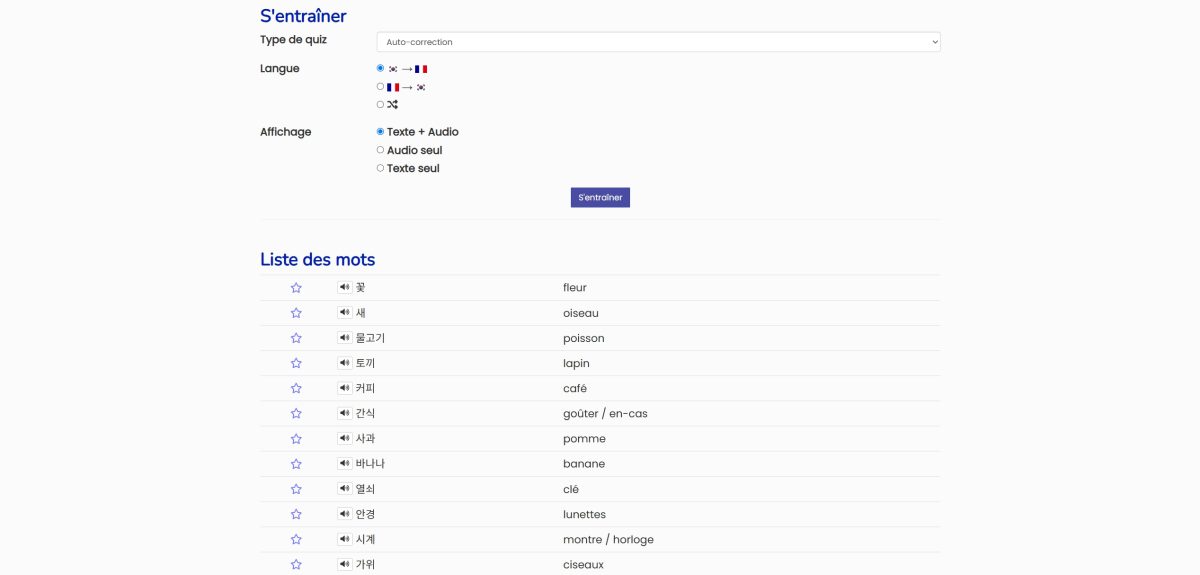This screenshot has width=1200, height=575.
Task: Click the translation 'pomme'
Action: coord(584,439)
